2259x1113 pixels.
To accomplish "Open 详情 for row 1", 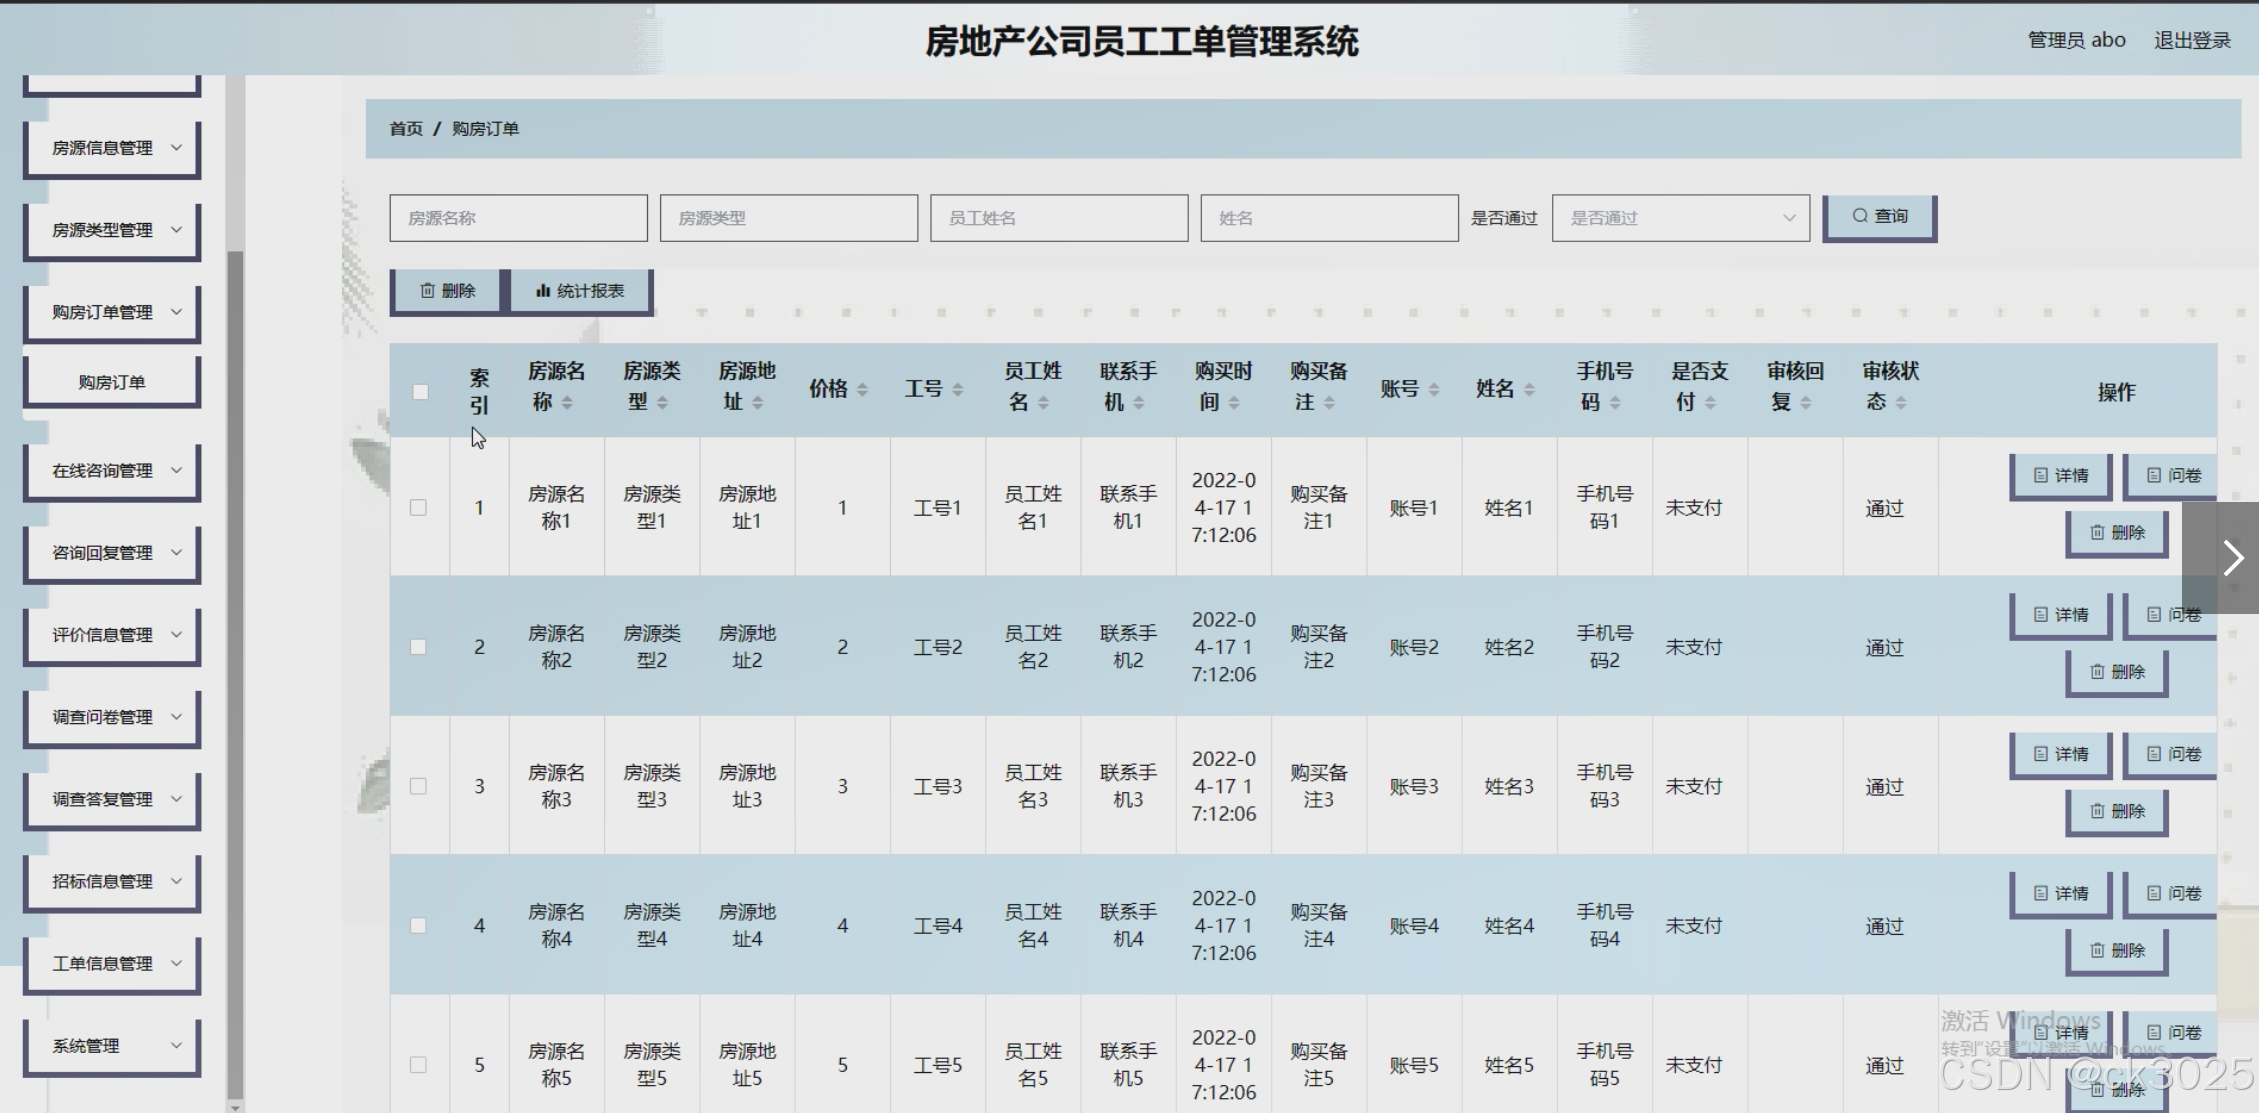I will [2060, 475].
